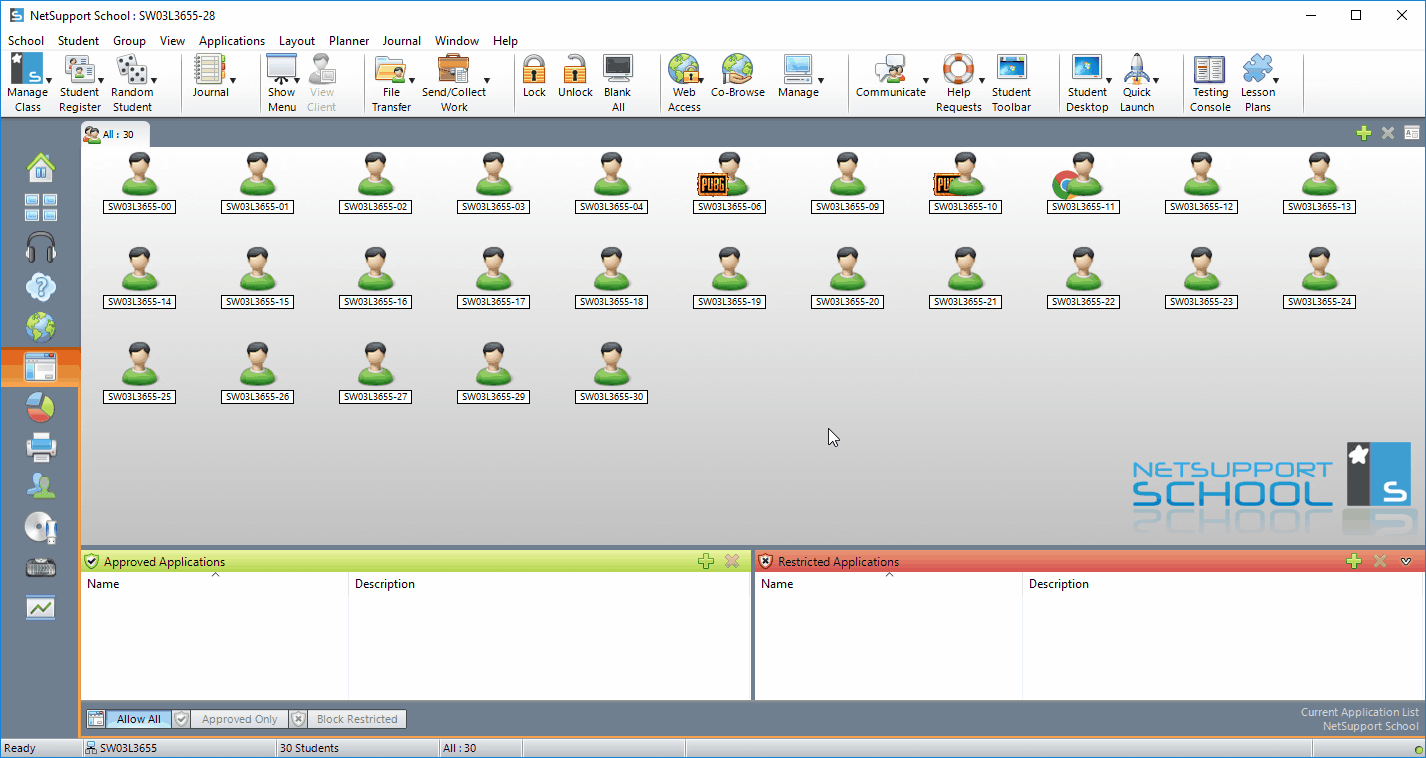Expand the Manage Class dropdown arrow

pyautogui.click(x=49, y=81)
